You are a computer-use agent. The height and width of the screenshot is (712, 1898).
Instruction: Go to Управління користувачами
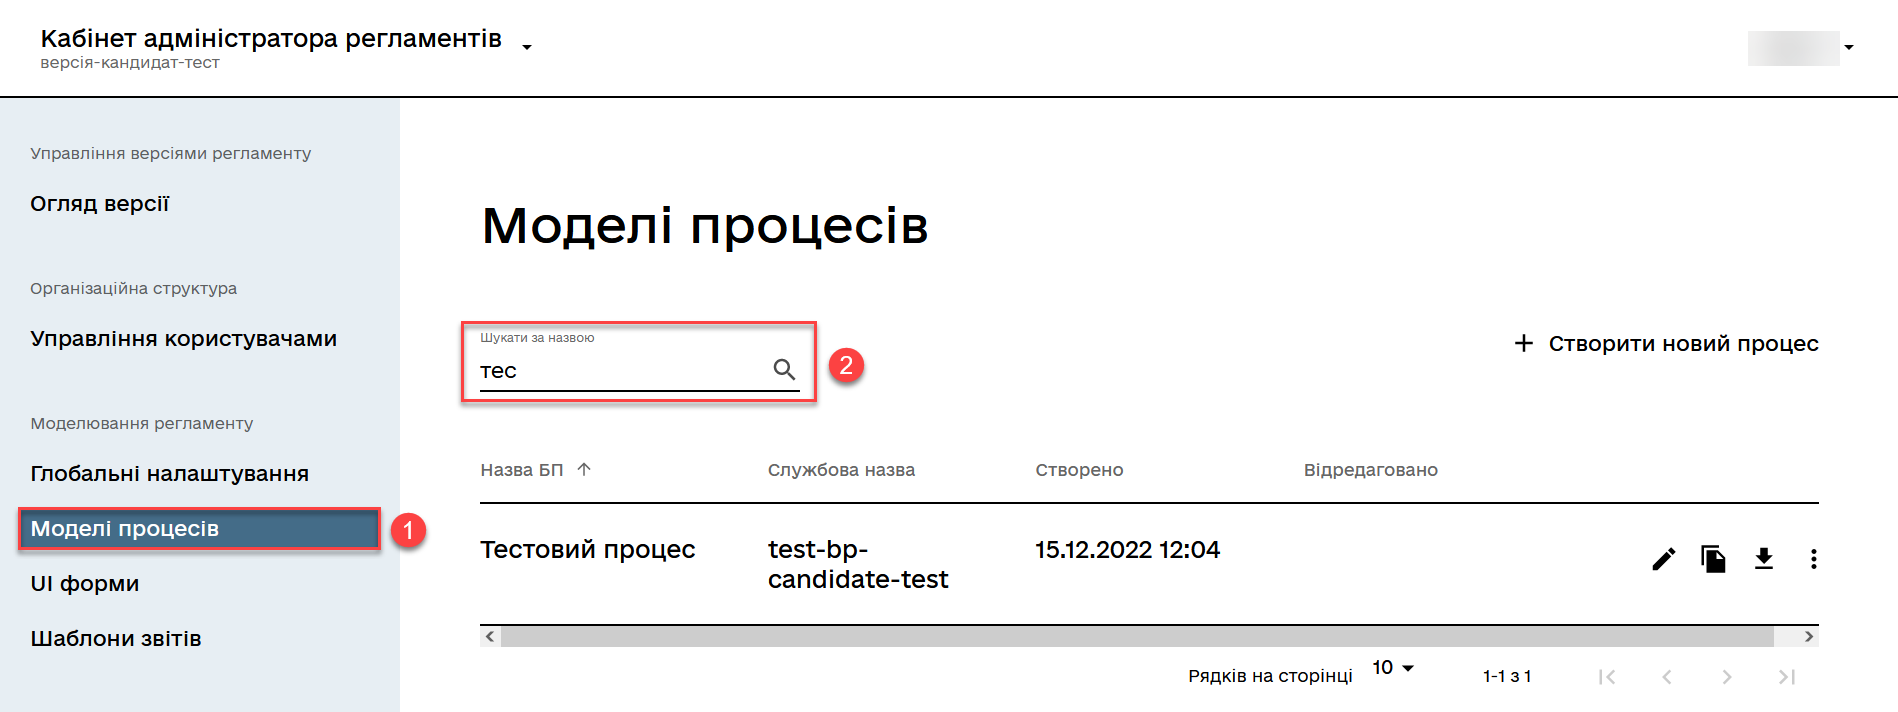(x=183, y=339)
